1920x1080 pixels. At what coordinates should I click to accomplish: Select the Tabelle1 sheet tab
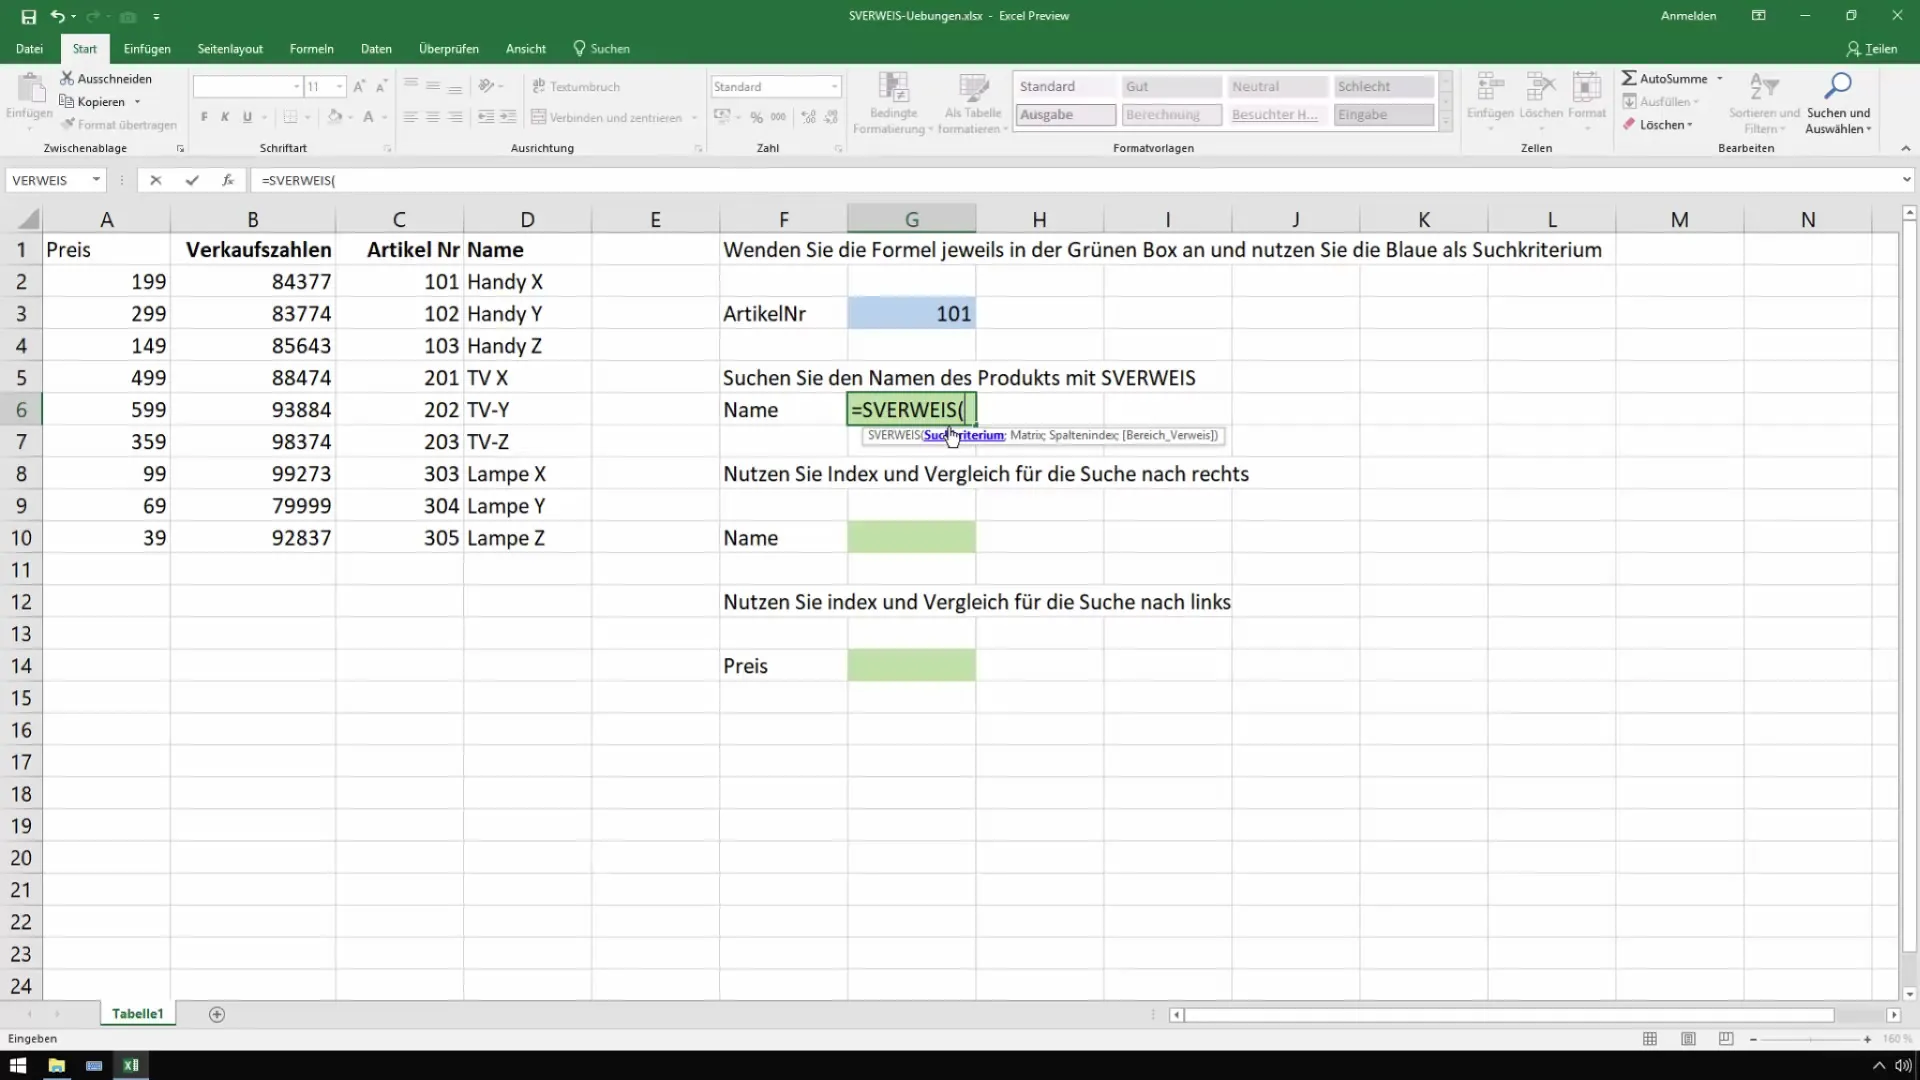click(137, 1014)
